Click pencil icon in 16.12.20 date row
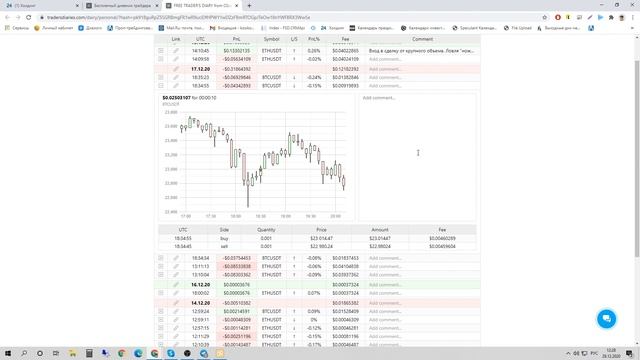 176,284
